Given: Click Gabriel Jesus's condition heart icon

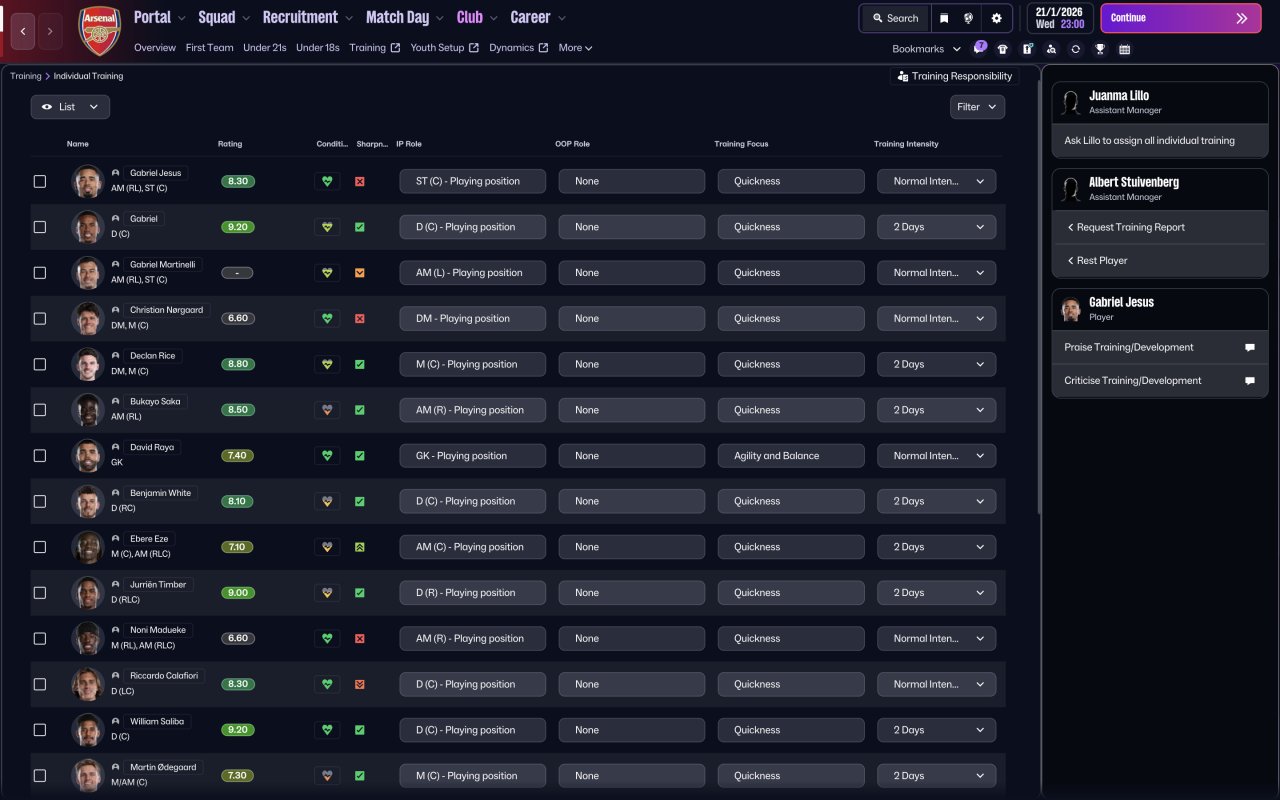Looking at the screenshot, I should point(326,182).
